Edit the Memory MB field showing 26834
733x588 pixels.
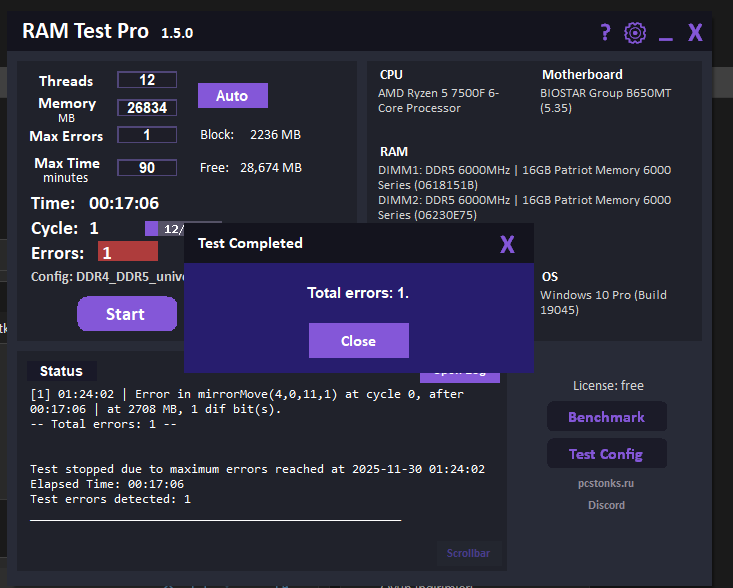[147, 108]
